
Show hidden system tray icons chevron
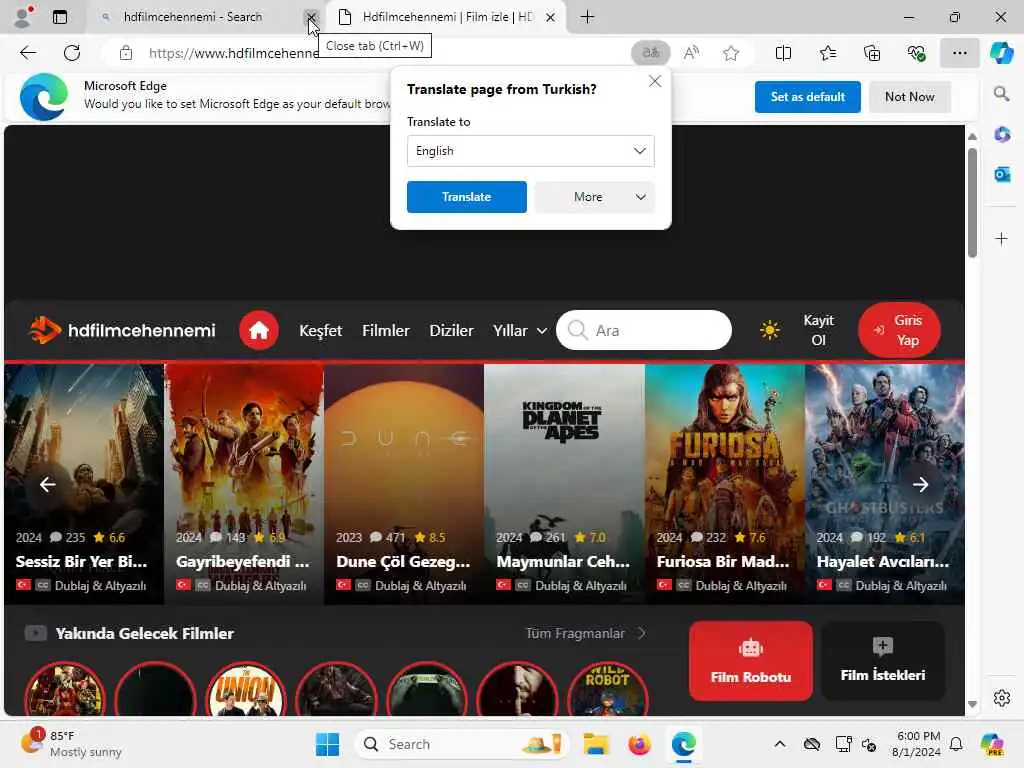click(x=780, y=744)
